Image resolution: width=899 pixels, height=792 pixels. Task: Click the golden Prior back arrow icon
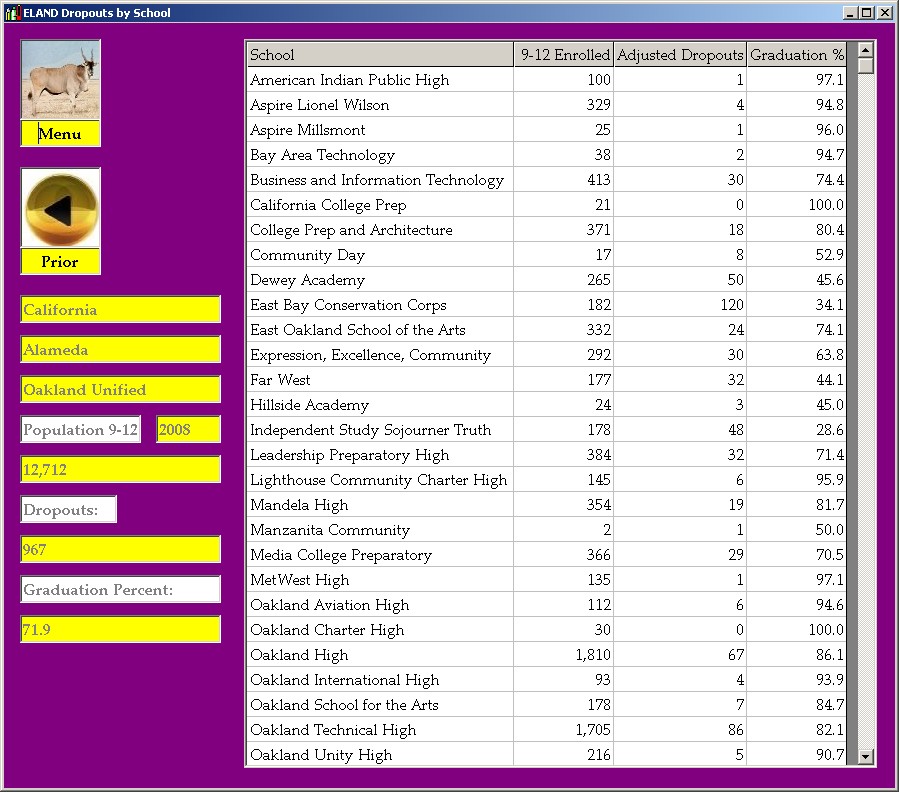(60, 209)
